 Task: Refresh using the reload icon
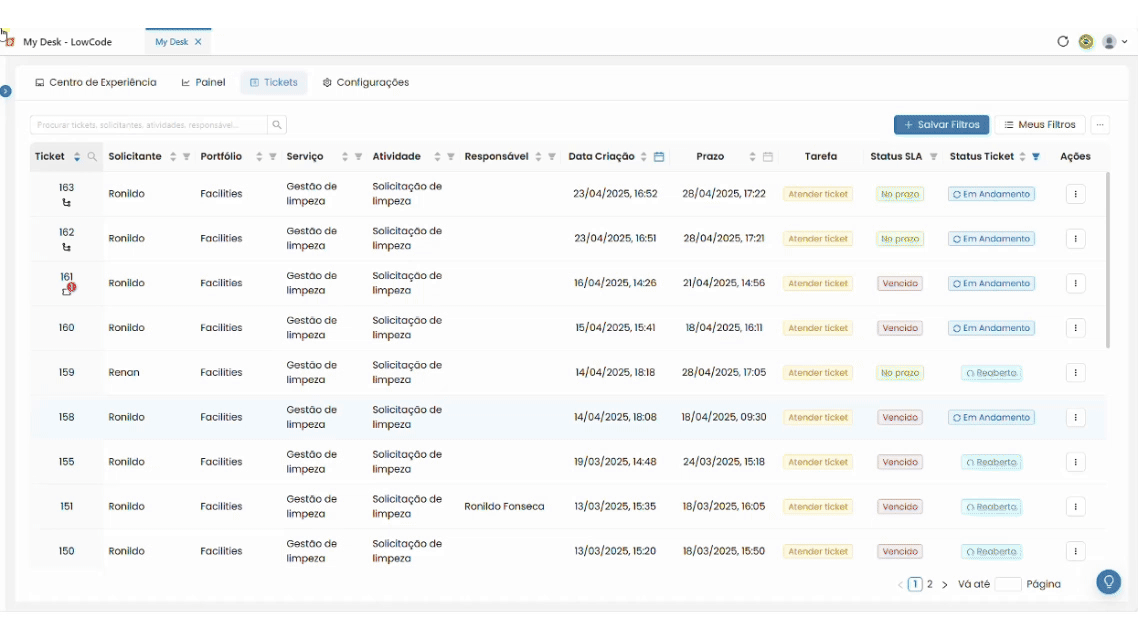coord(1063,41)
